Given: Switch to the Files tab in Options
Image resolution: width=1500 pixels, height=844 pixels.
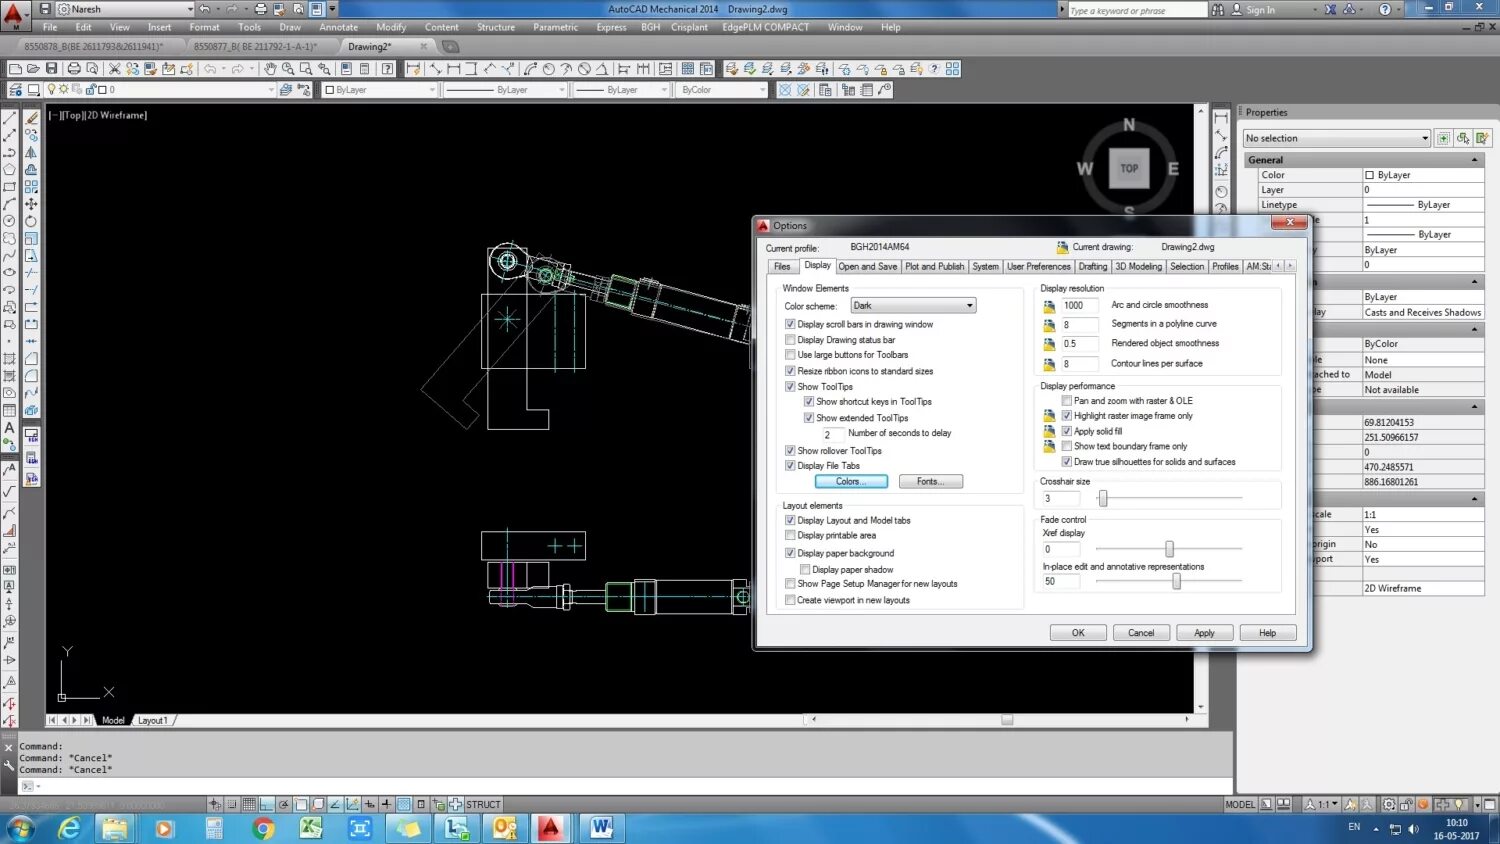Looking at the screenshot, I should click(x=782, y=266).
